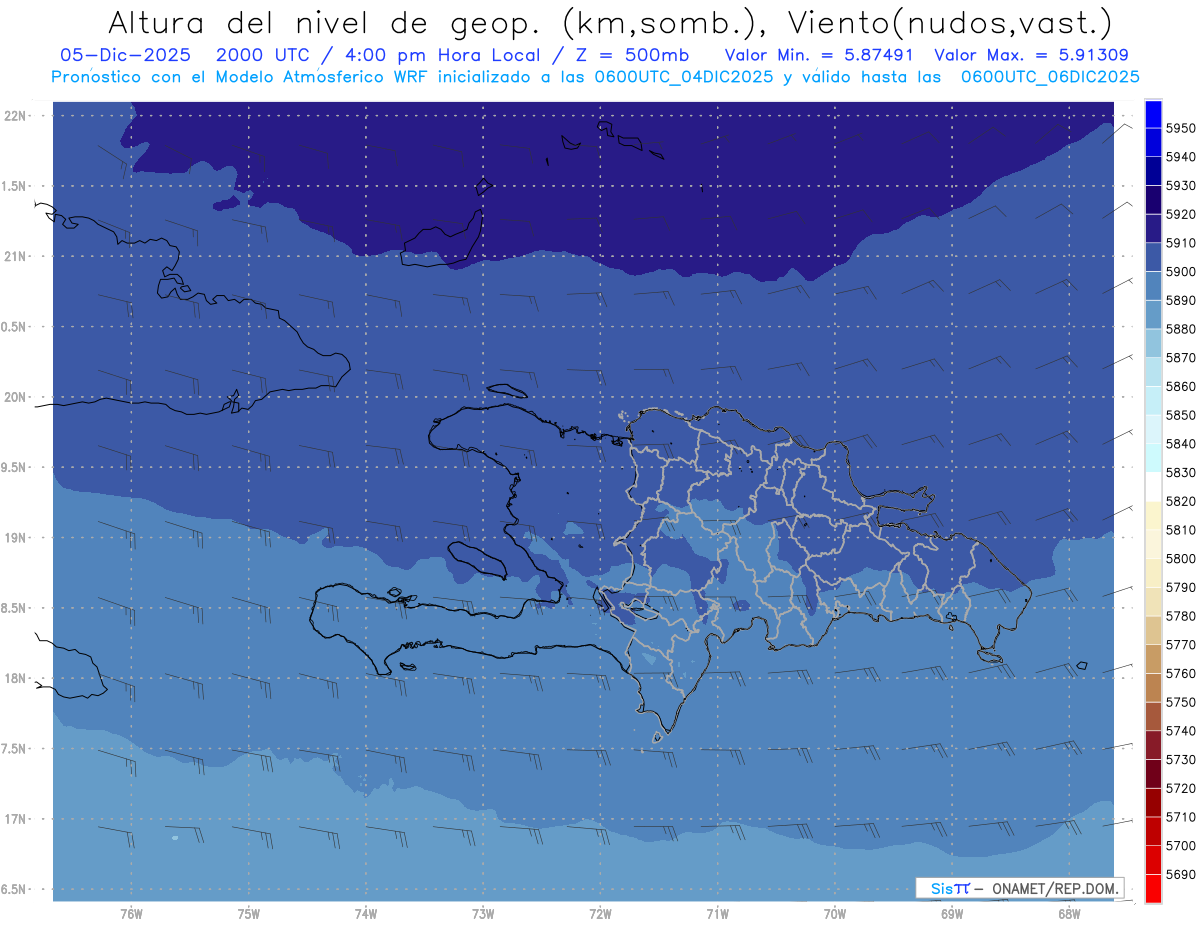Pick the red legend swatch between 5690 and 5700
The image size is (1200, 927).
tap(1153, 860)
